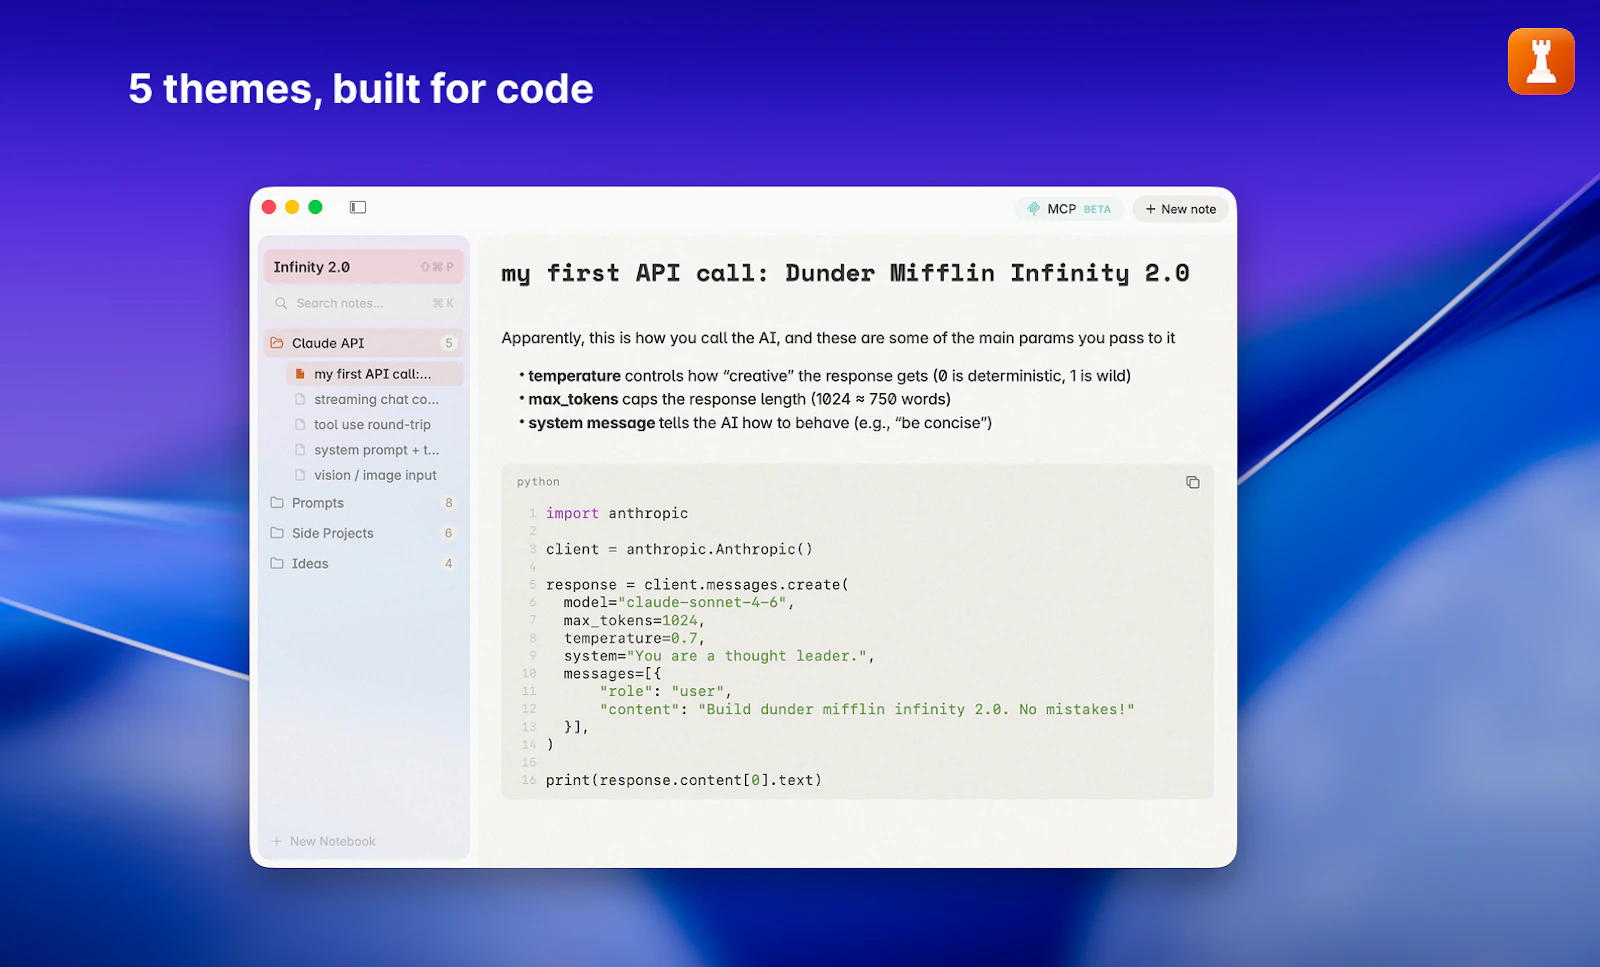The height and width of the screenshot is (967, 1600).
Task: Click the bold word 'temperature' in the bullet list
Action: point(574,376)
